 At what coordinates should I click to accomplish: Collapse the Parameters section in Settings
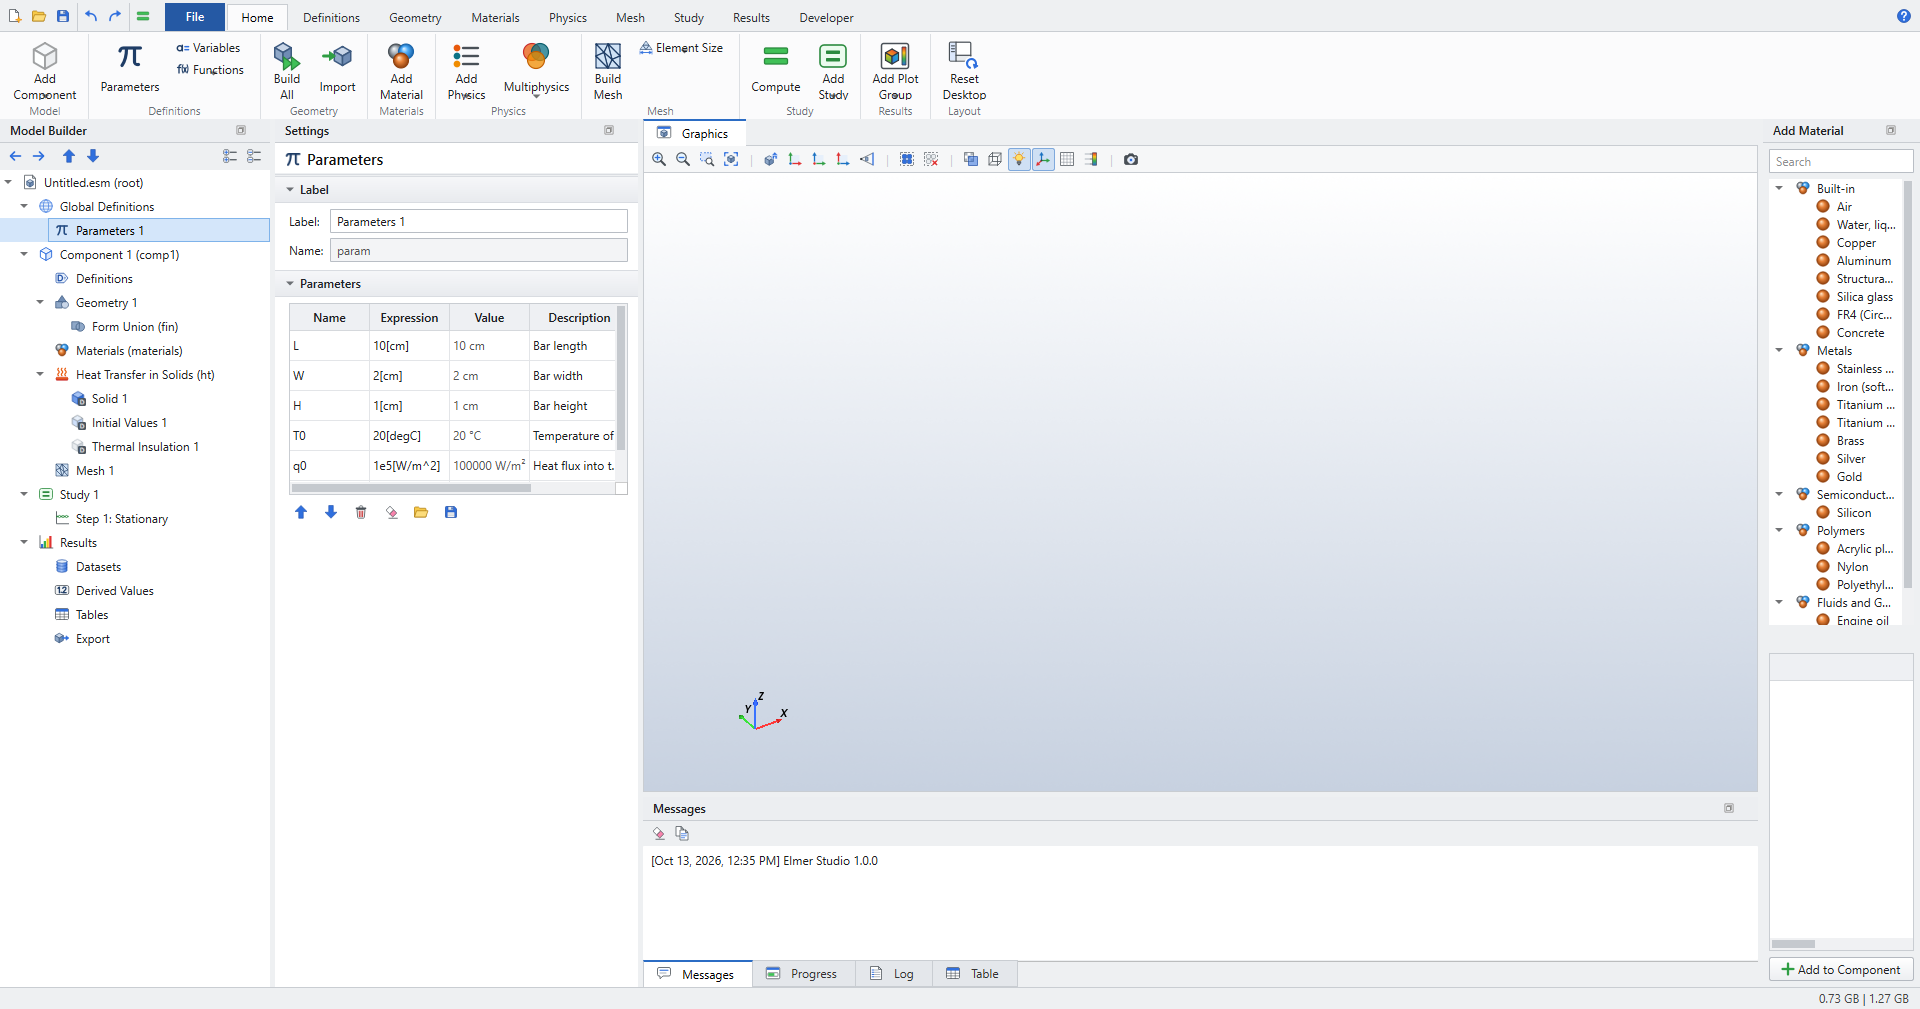(x=290, y=284)
